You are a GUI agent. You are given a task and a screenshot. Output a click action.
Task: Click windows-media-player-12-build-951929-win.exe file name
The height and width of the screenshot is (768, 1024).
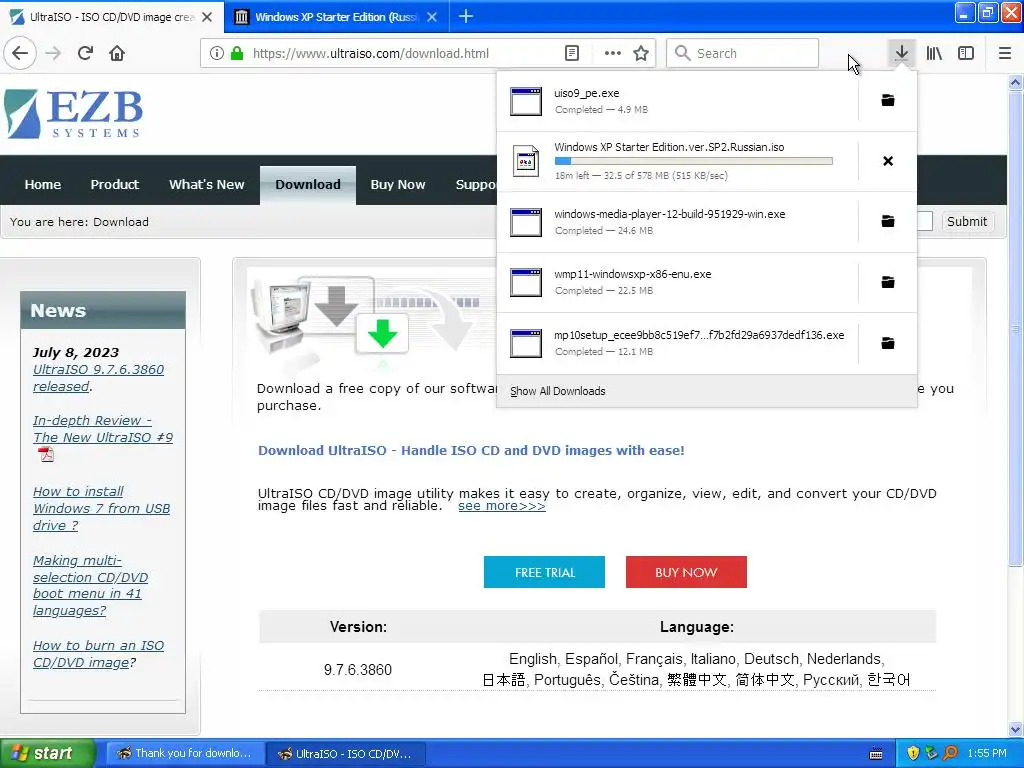(669, 214)
